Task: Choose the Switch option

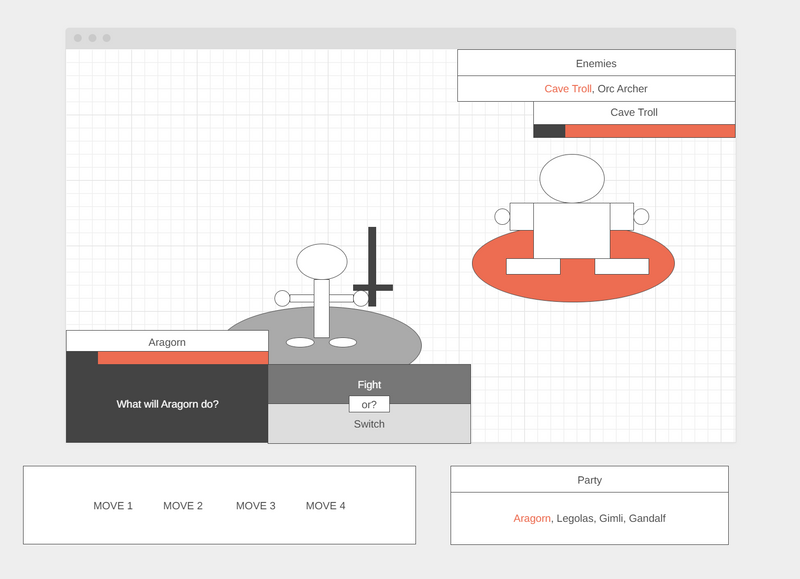Action: tap(369, 425)
